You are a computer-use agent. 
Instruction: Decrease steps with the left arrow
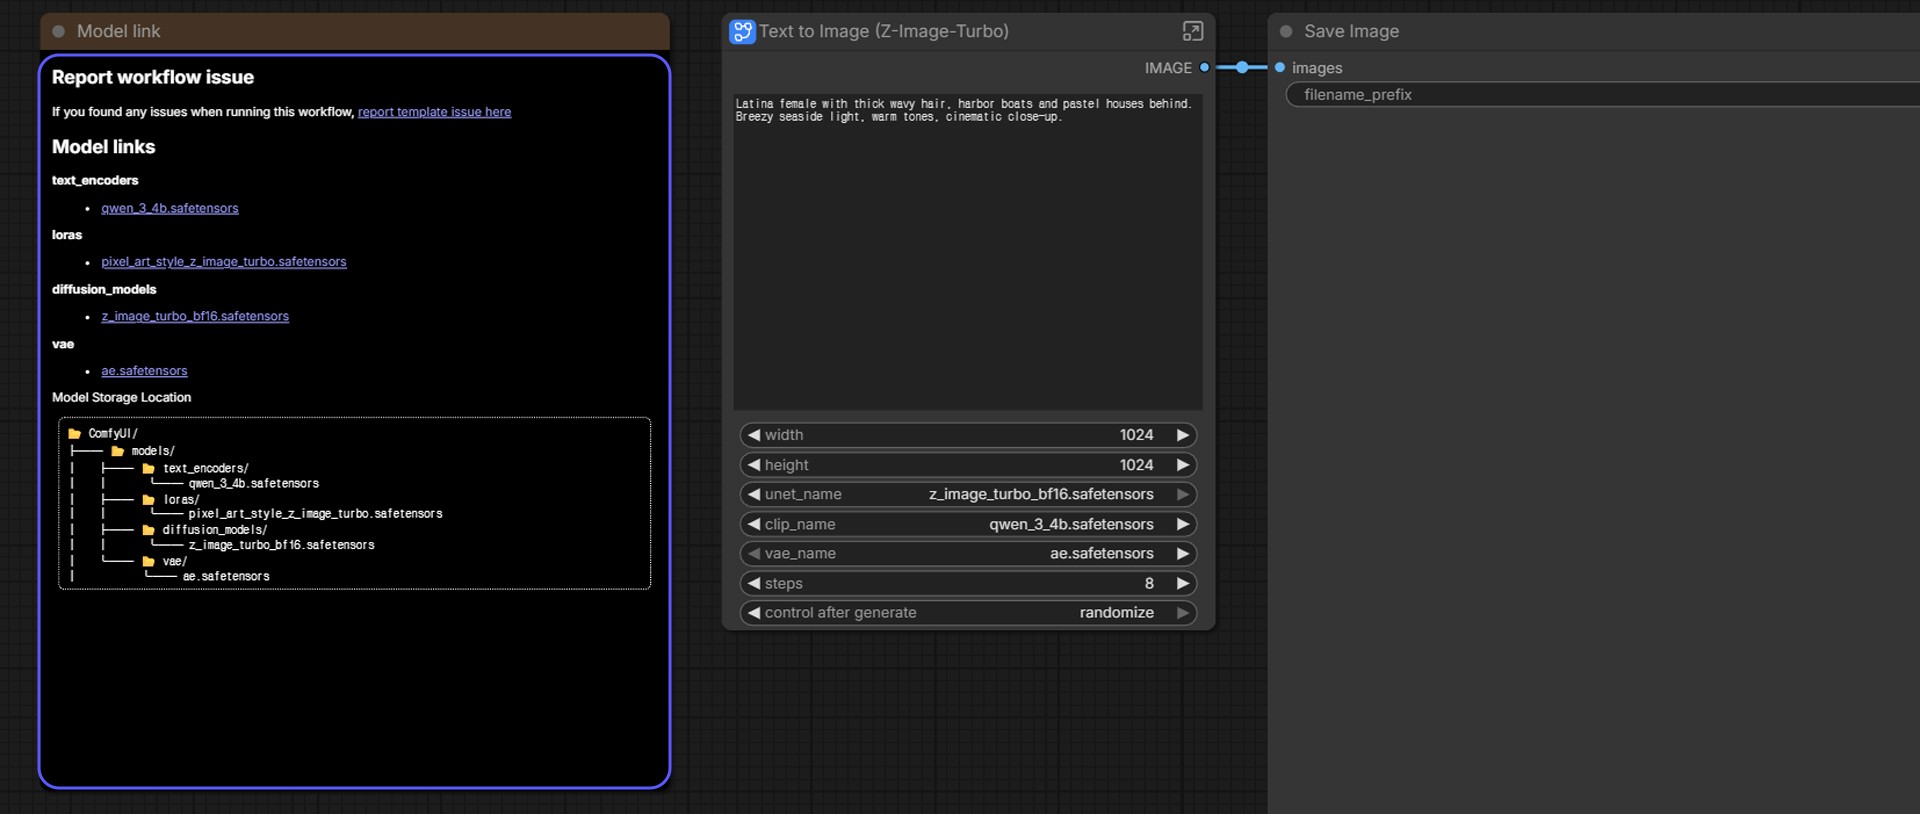(754, 583)
